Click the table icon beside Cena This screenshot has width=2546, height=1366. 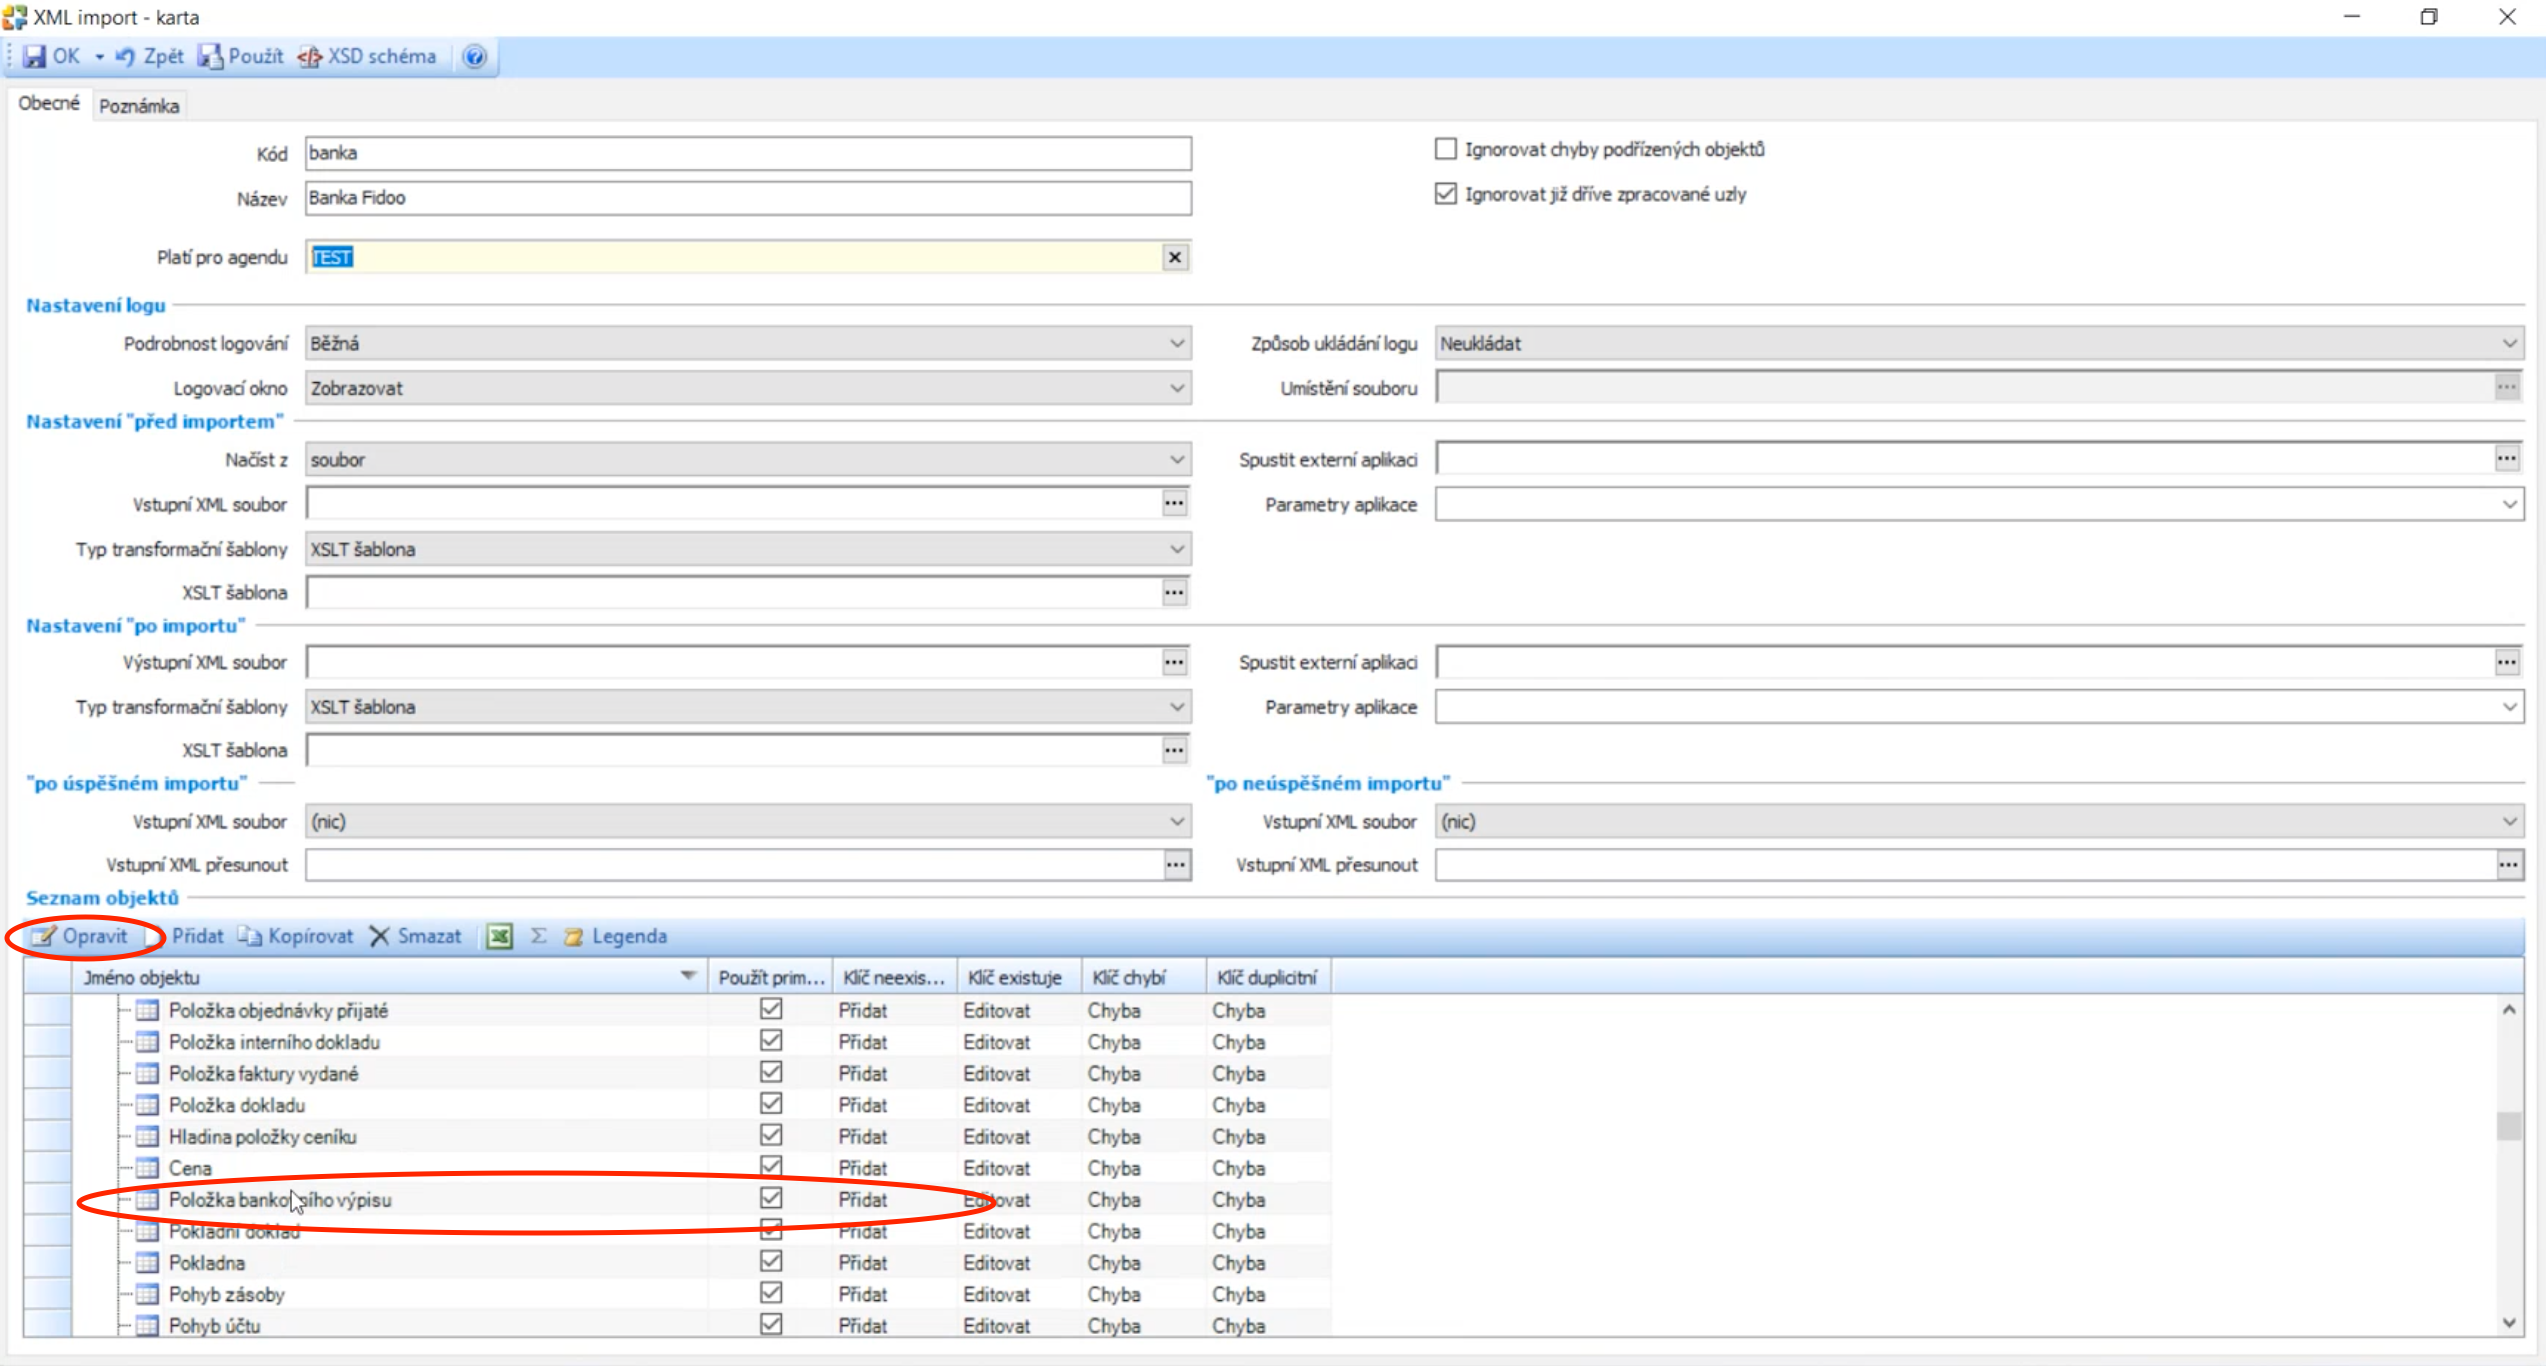click(147, 1168)
